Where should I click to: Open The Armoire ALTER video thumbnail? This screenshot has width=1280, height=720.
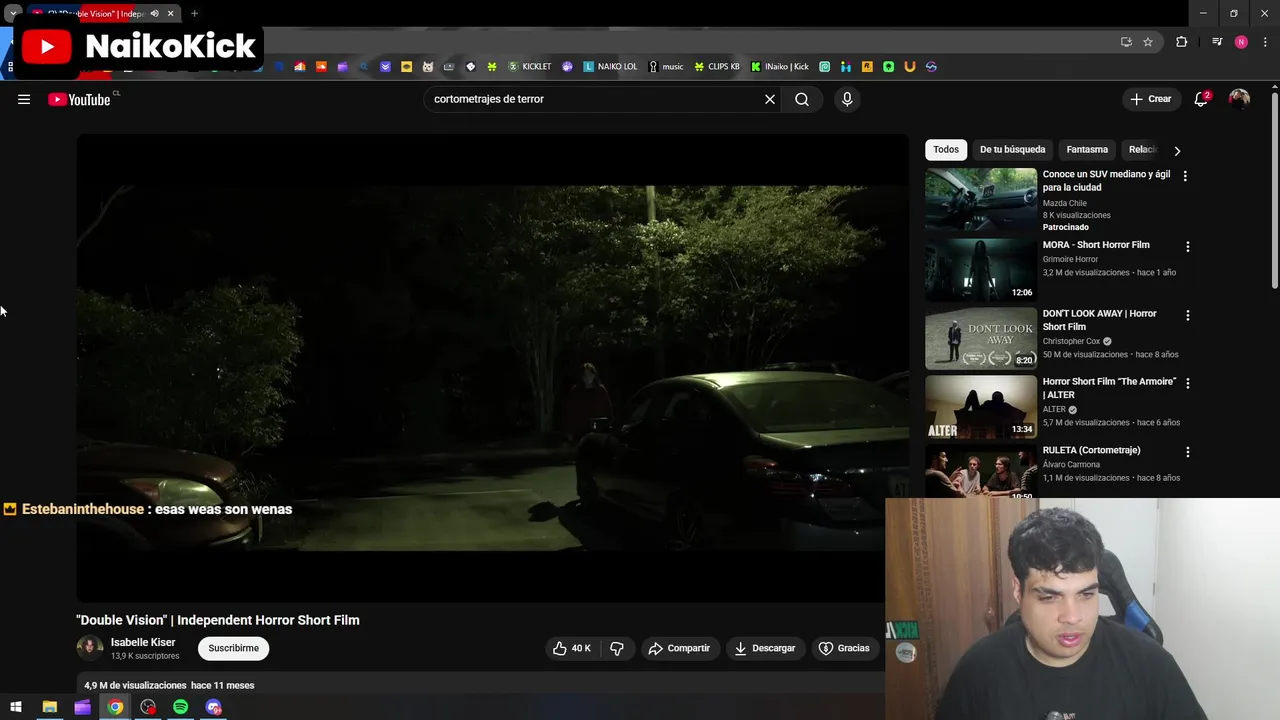[x=981, y=406]
